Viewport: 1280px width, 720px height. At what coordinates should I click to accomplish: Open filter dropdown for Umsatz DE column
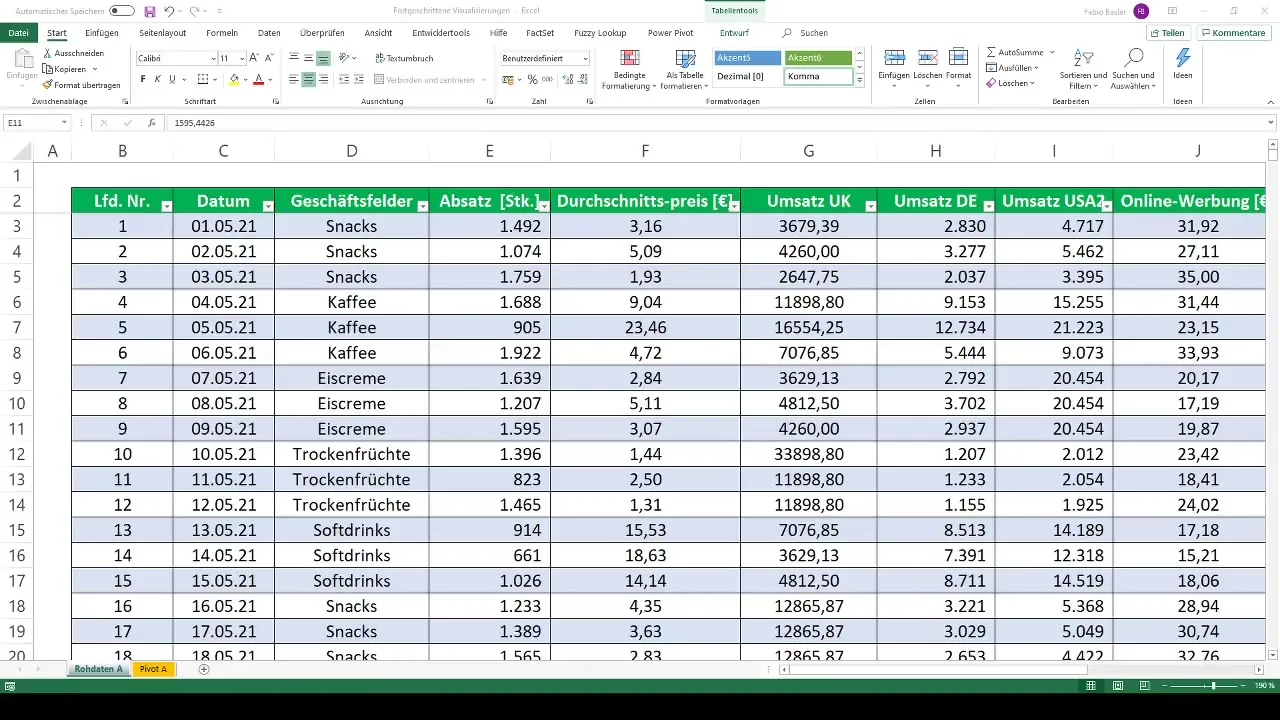click(988, 204)
